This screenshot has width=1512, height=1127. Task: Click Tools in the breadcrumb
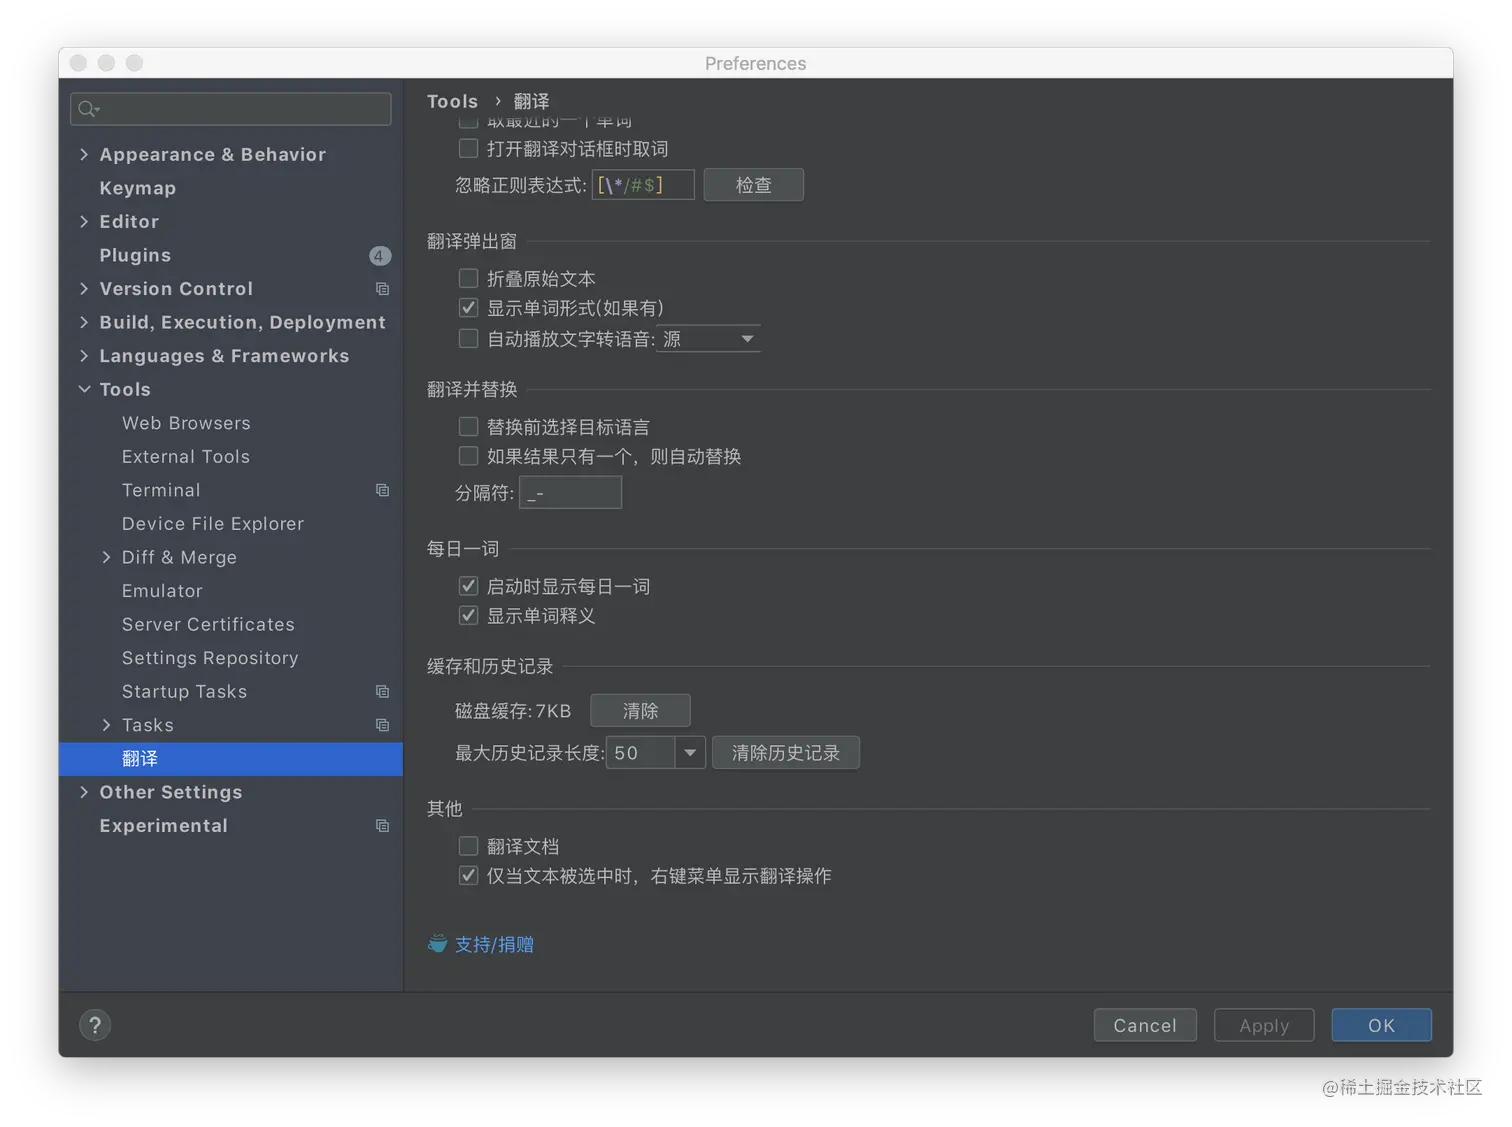pos(452,101)
